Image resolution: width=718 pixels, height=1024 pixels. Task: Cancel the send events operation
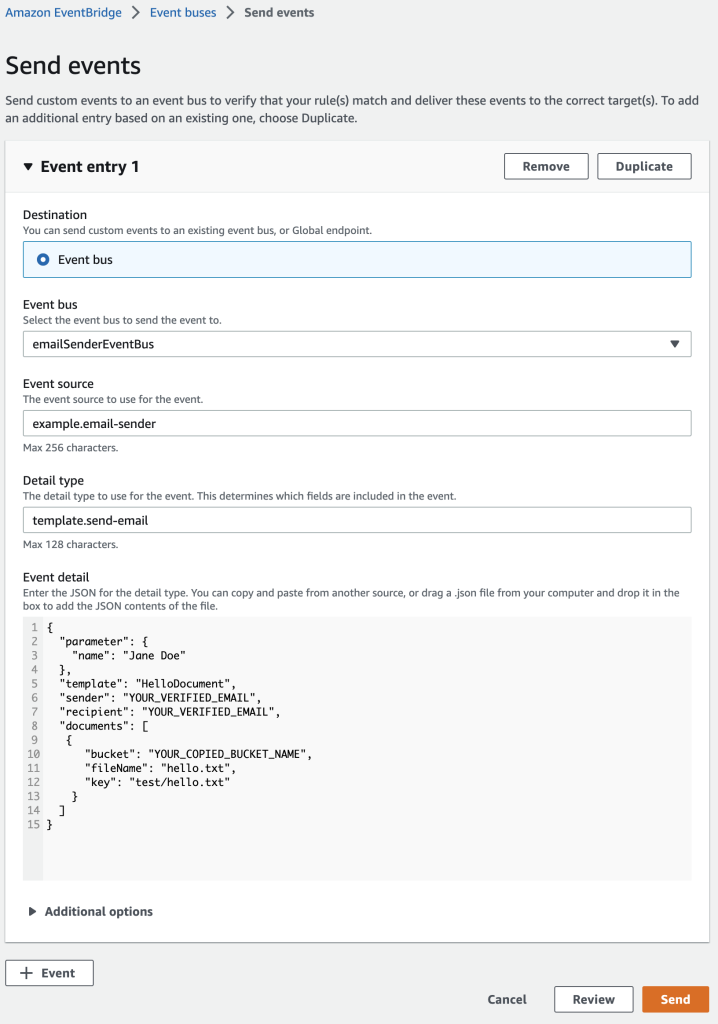pyautogui.click(x=507, y=998)
